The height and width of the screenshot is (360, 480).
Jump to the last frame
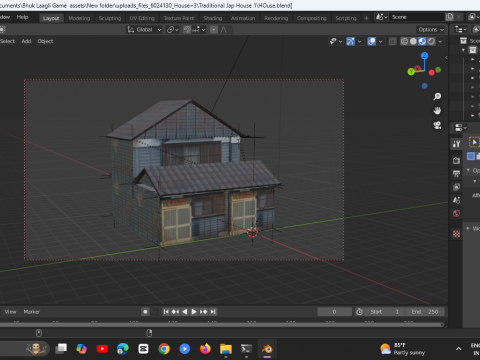pos(213,312)
